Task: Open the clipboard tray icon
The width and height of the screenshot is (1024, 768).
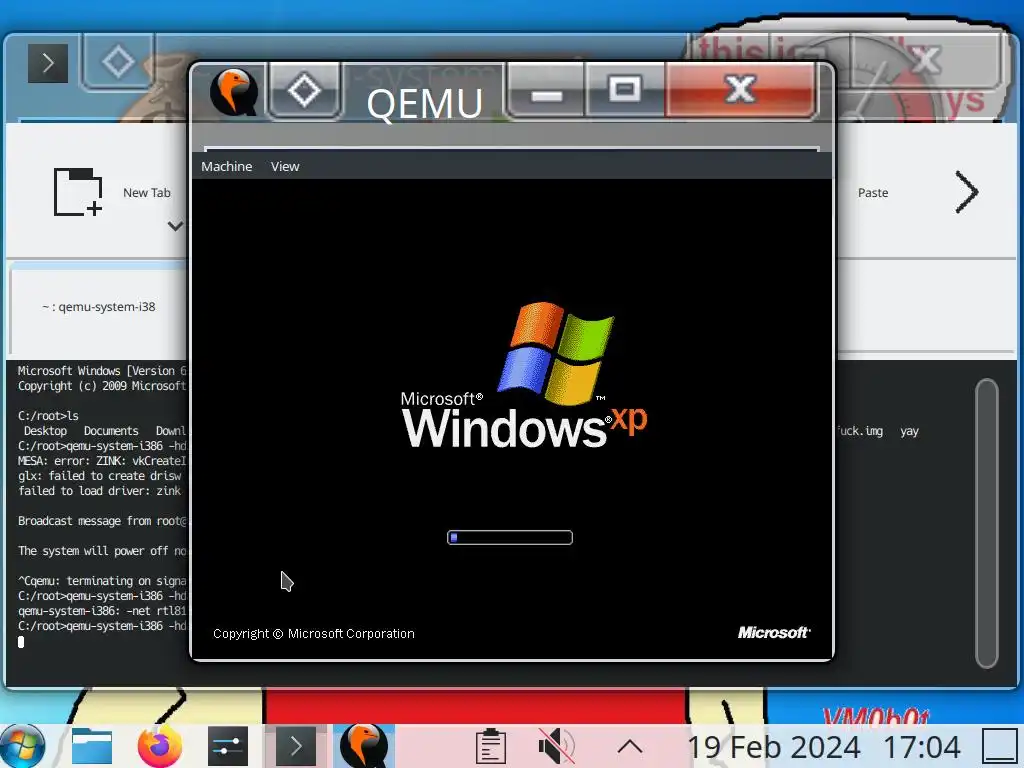Action: 490,746
